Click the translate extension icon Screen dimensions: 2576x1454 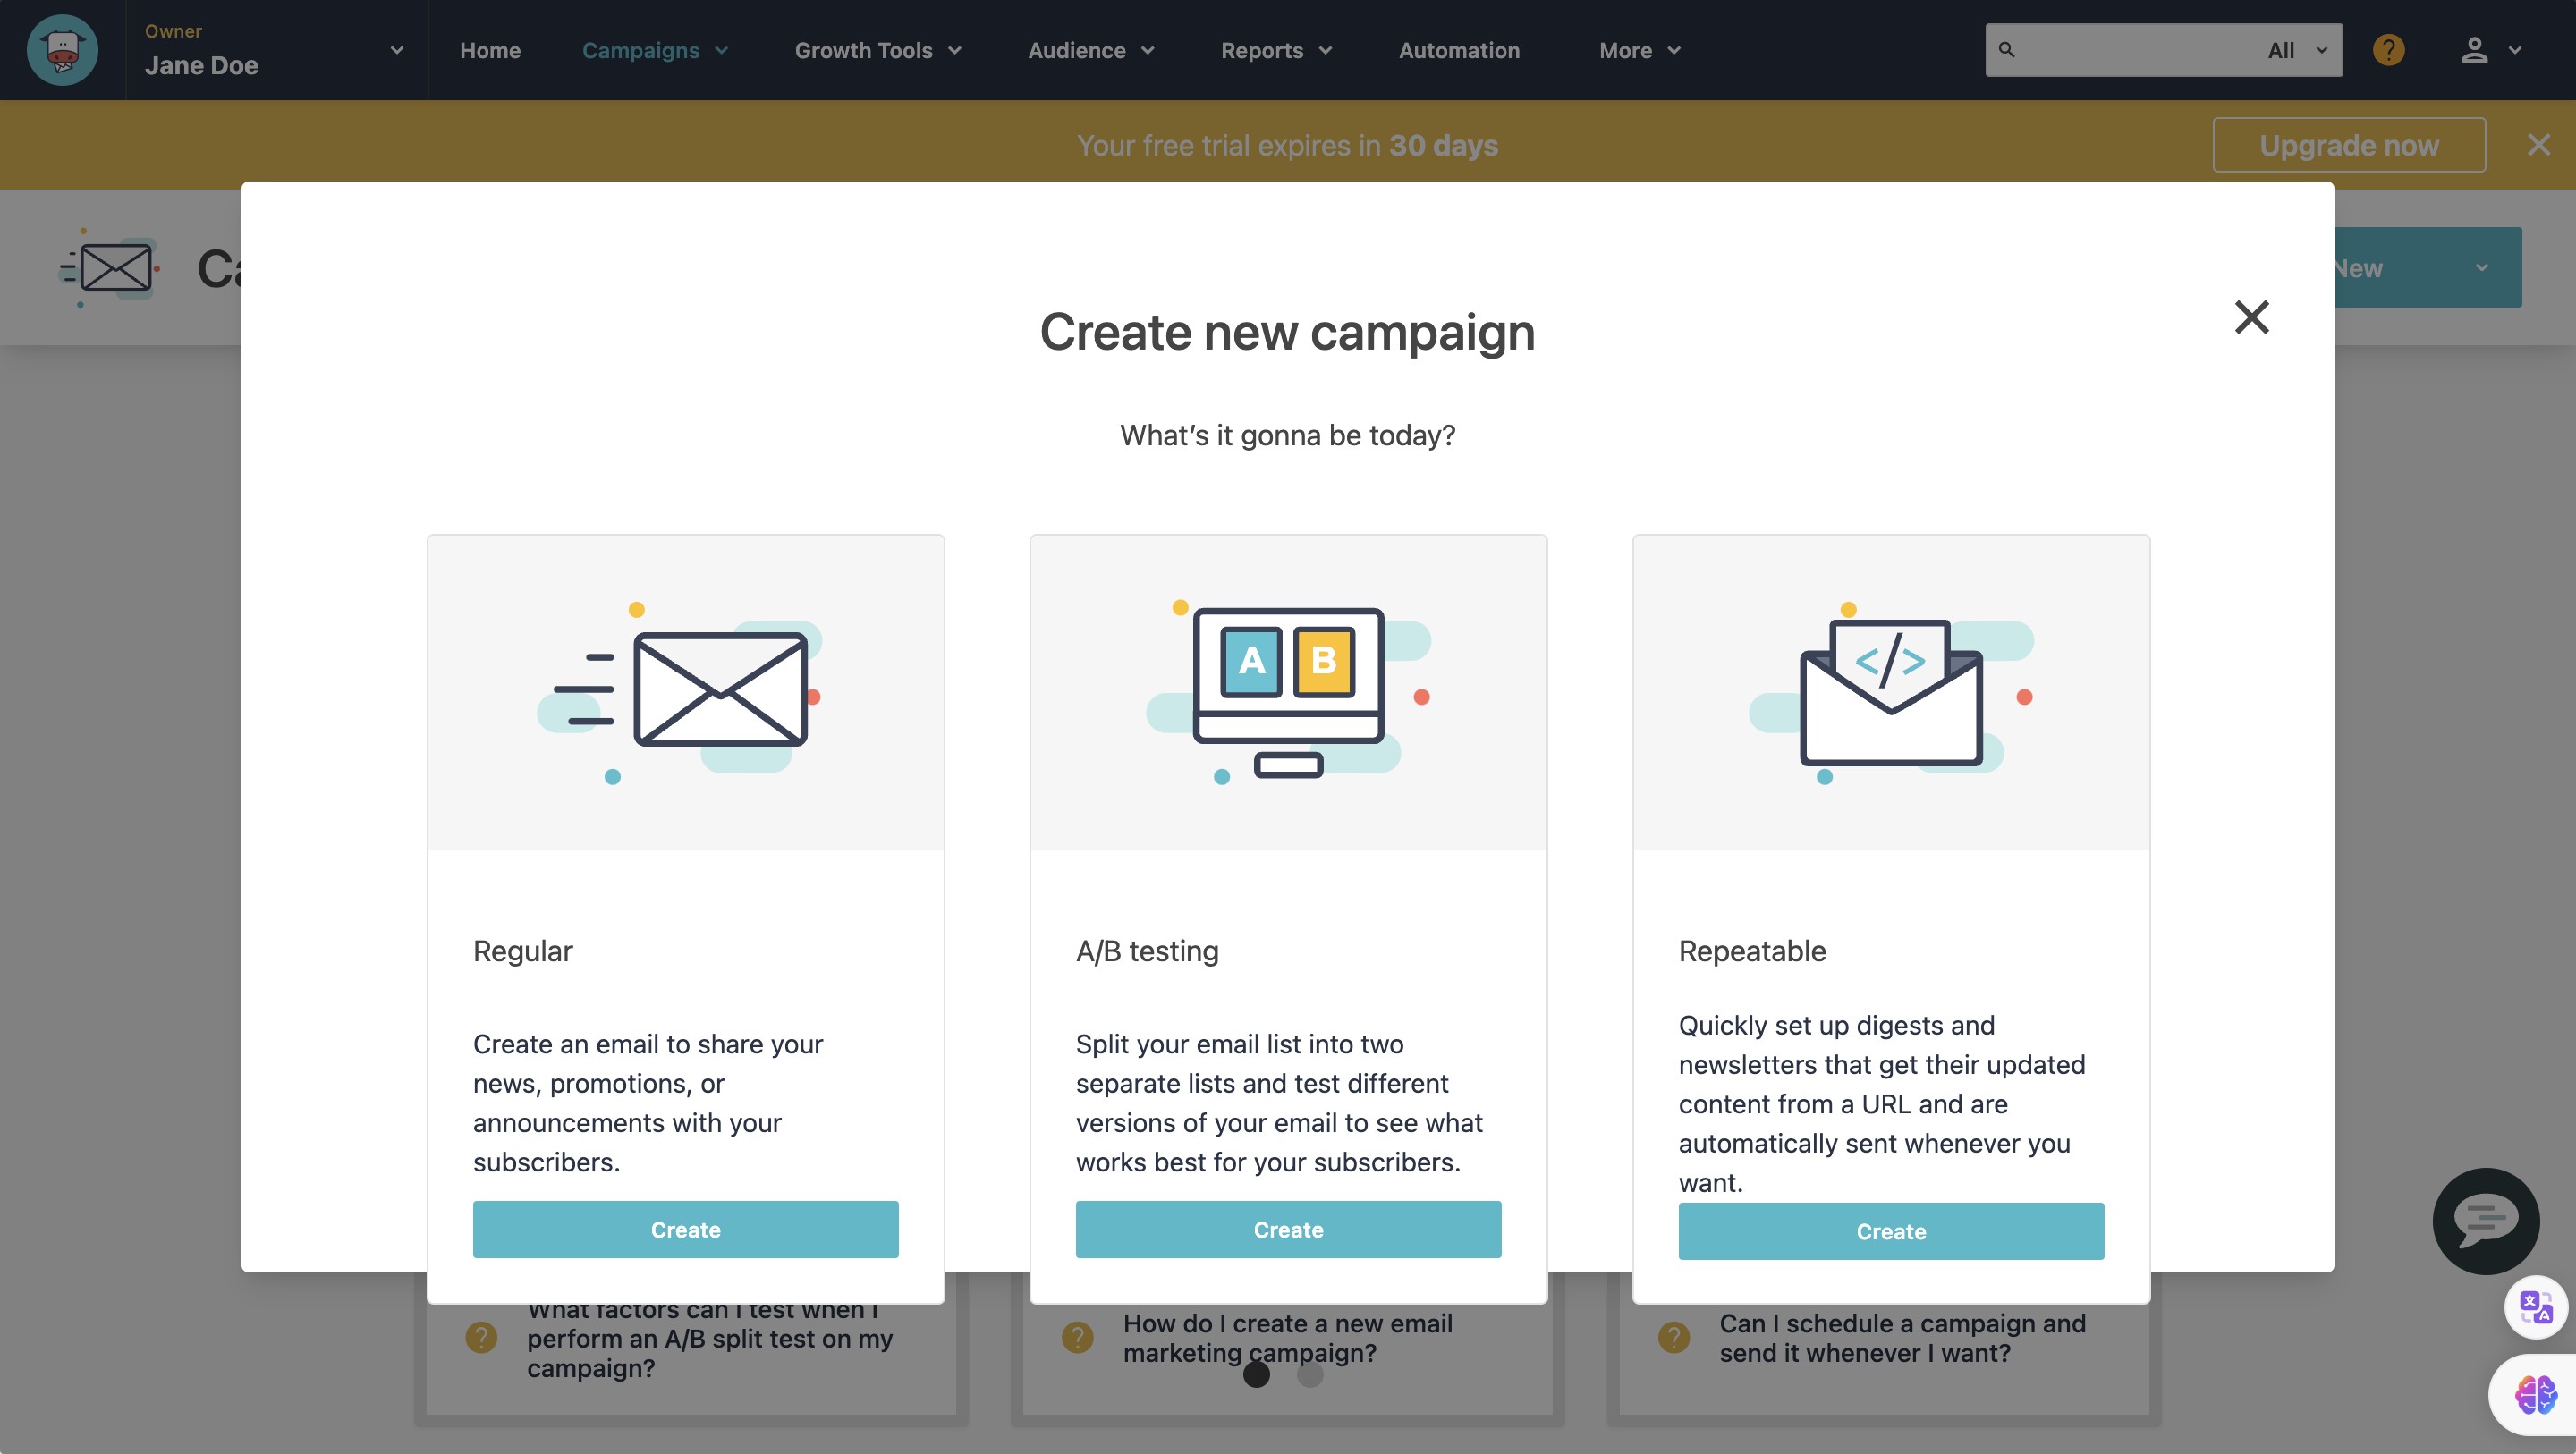pyautogui.click(x=2535, y=1306)
